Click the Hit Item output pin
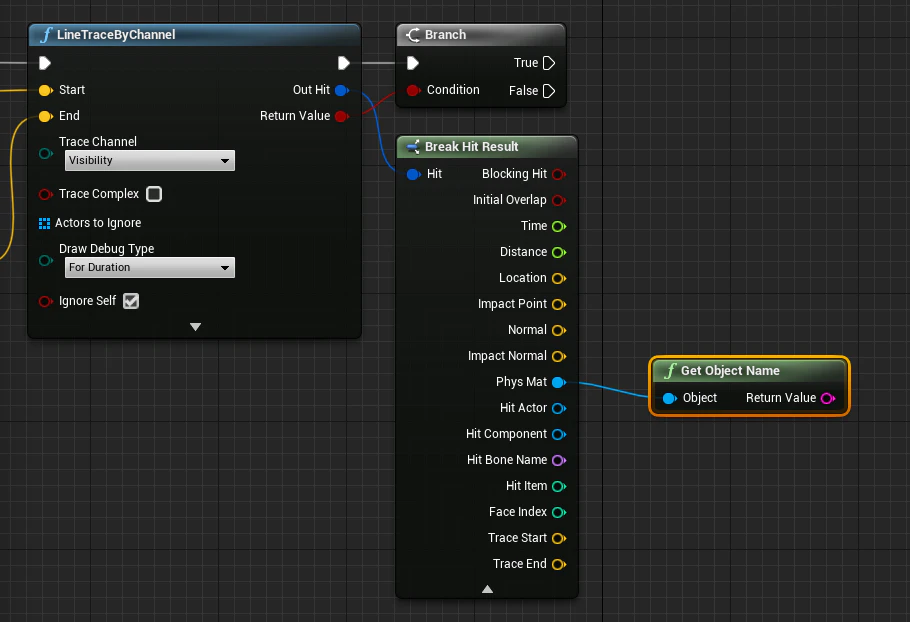Viewport: 910px width, 622px height. [559, 486]
